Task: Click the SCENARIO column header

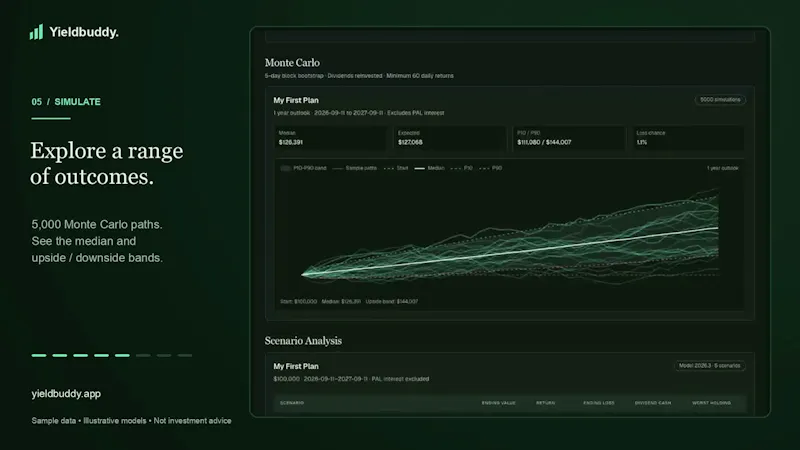Action: 292,403
